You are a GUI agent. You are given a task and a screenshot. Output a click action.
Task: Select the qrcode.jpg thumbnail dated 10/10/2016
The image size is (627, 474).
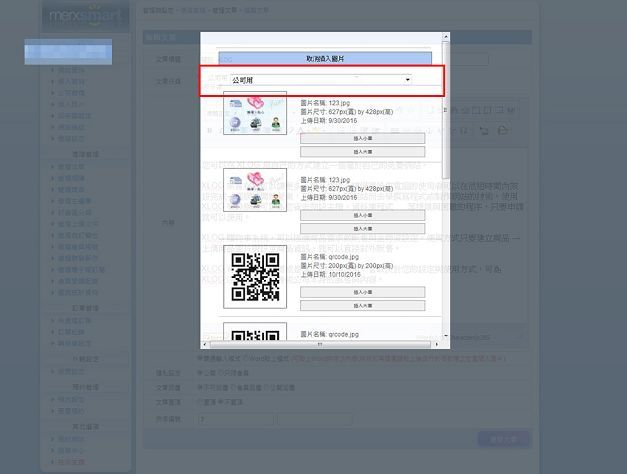tap(255, 277)
